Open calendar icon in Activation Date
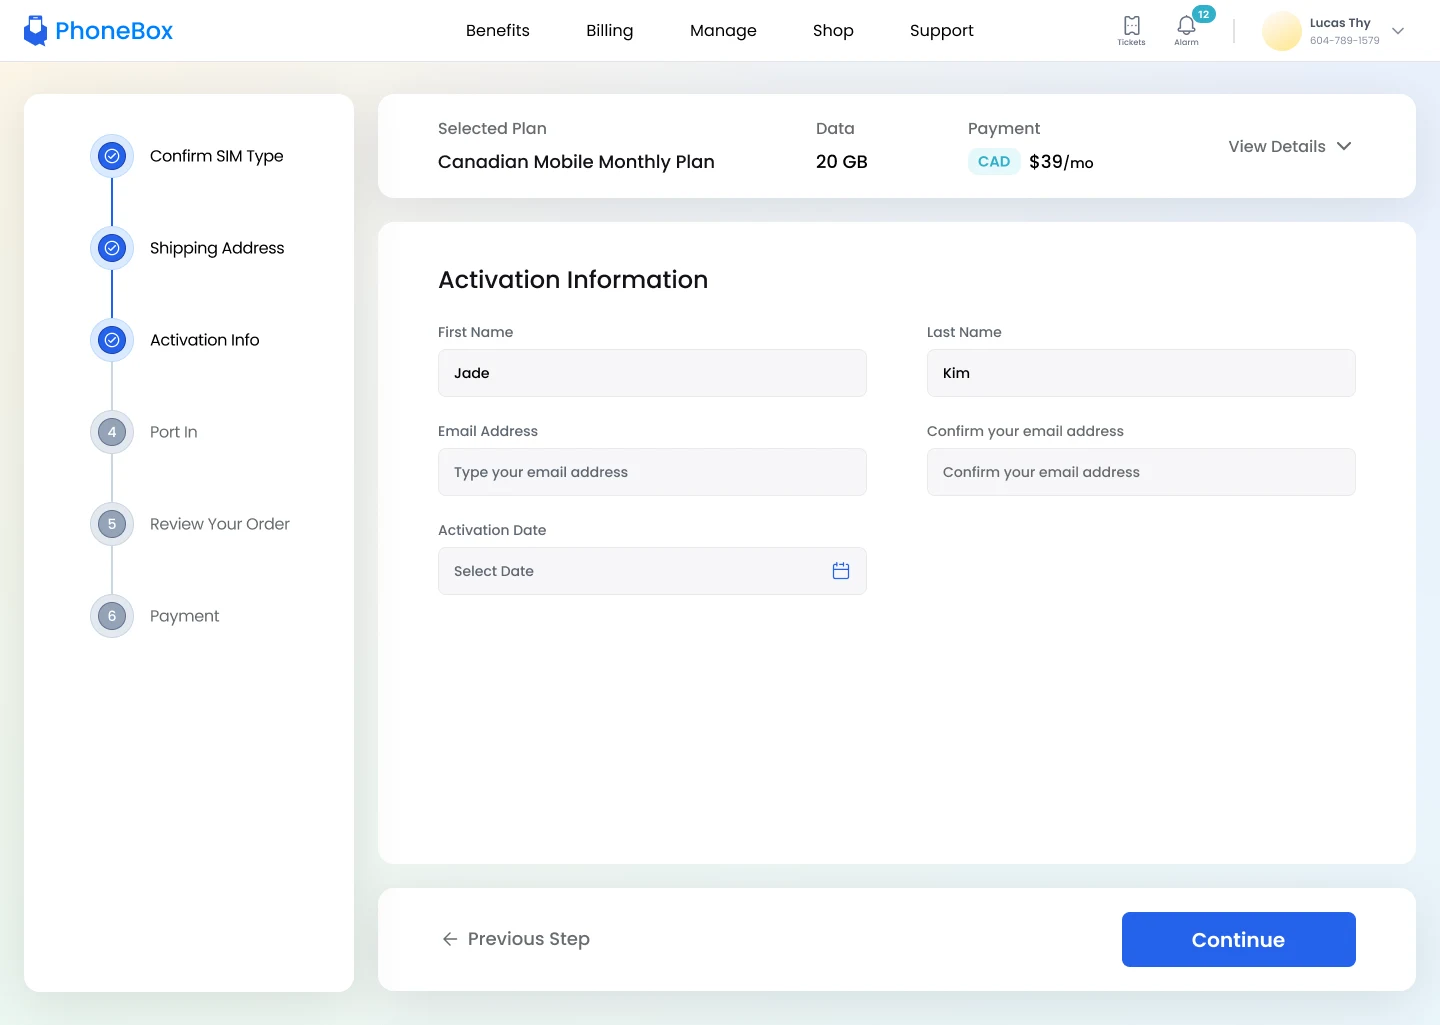This screenshot has height=1025, width=1440. [841, 571]
